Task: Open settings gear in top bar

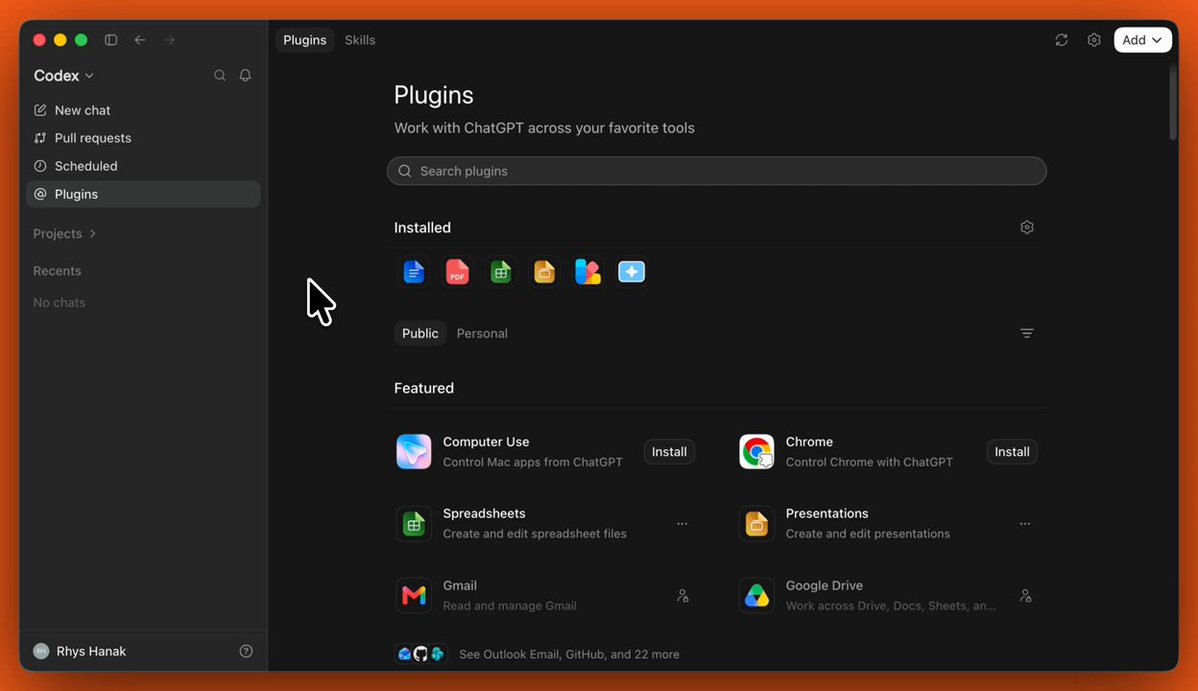Action: pyautogui.click(x=1094, y=40)
